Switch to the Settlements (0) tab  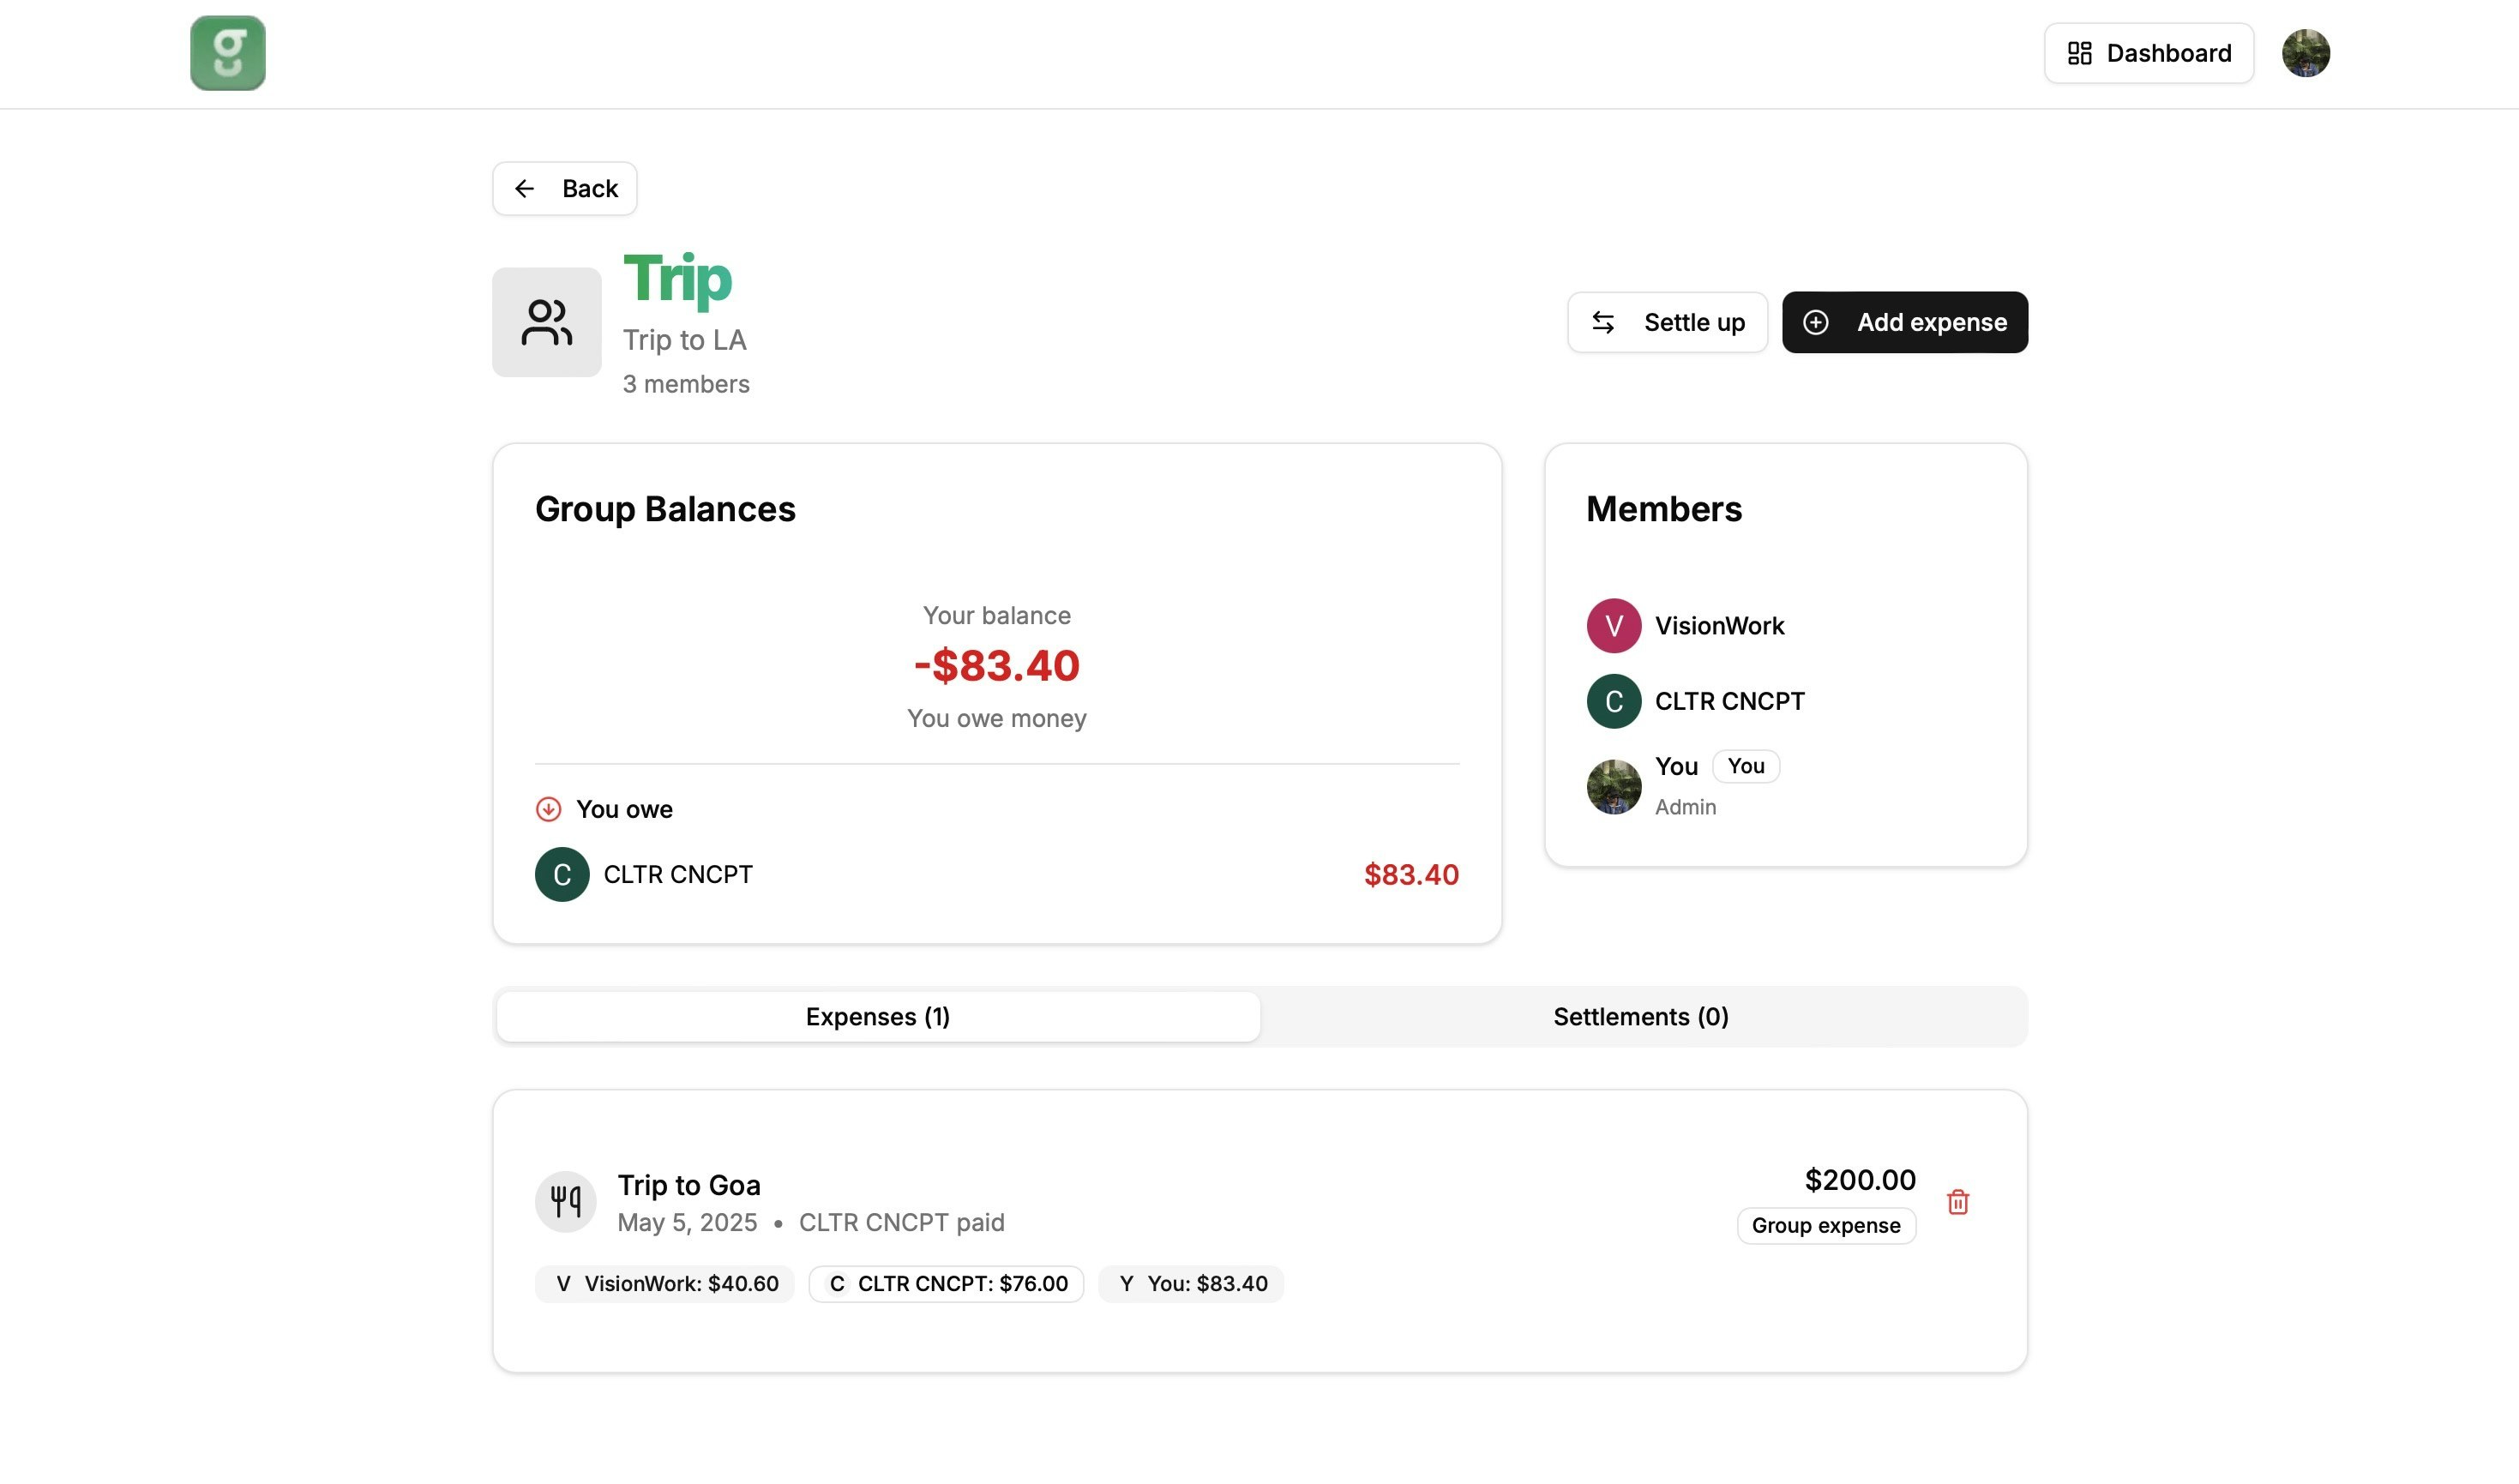coord(1640,1017)
